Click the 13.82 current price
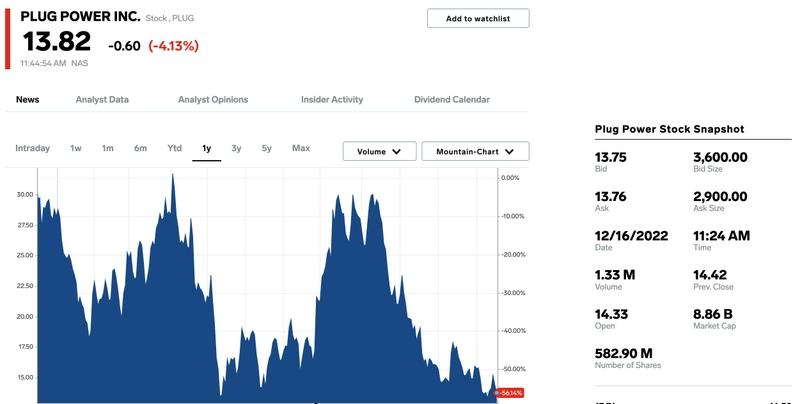 pos(57,41)
